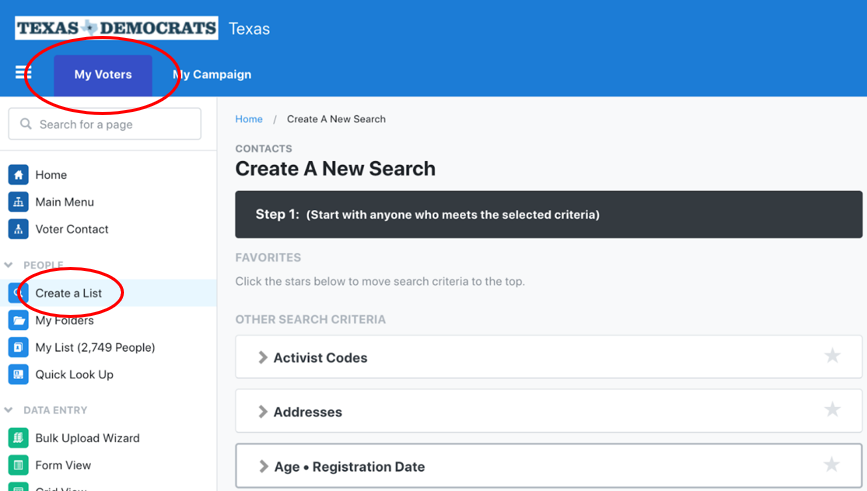This screenshot has height=491, width=867.
Task: Click the Main Menu sitemap icon
Action: coord(18,202)
